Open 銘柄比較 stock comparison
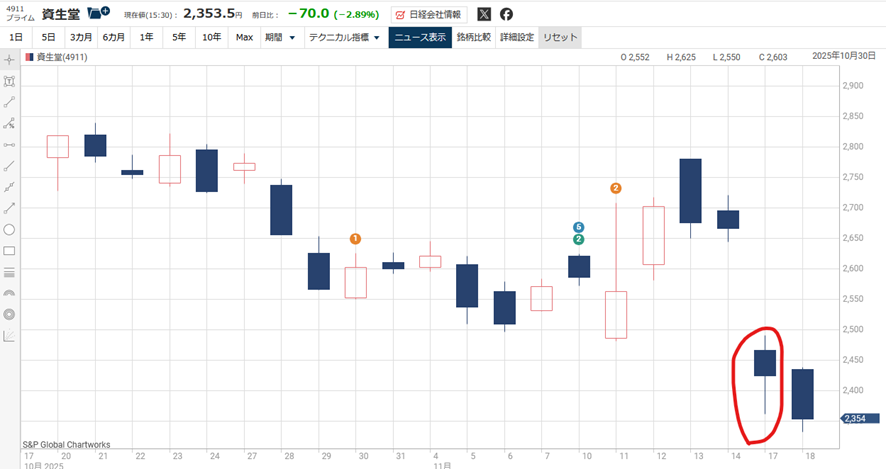The width and height of the screenshot is (886, 469). [474, 37]
